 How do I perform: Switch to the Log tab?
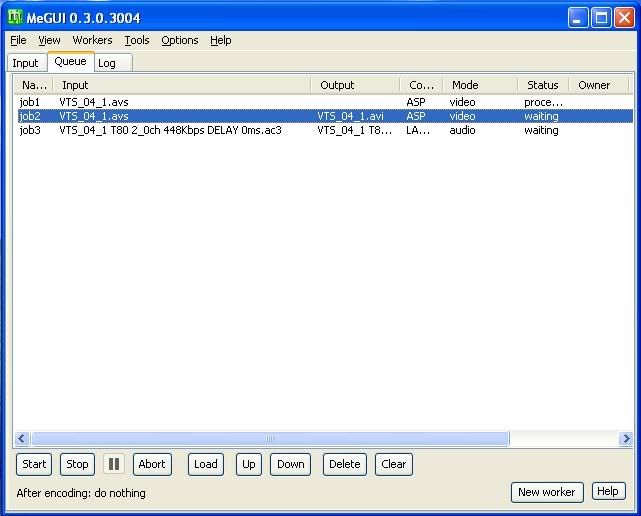coord(107,63)
